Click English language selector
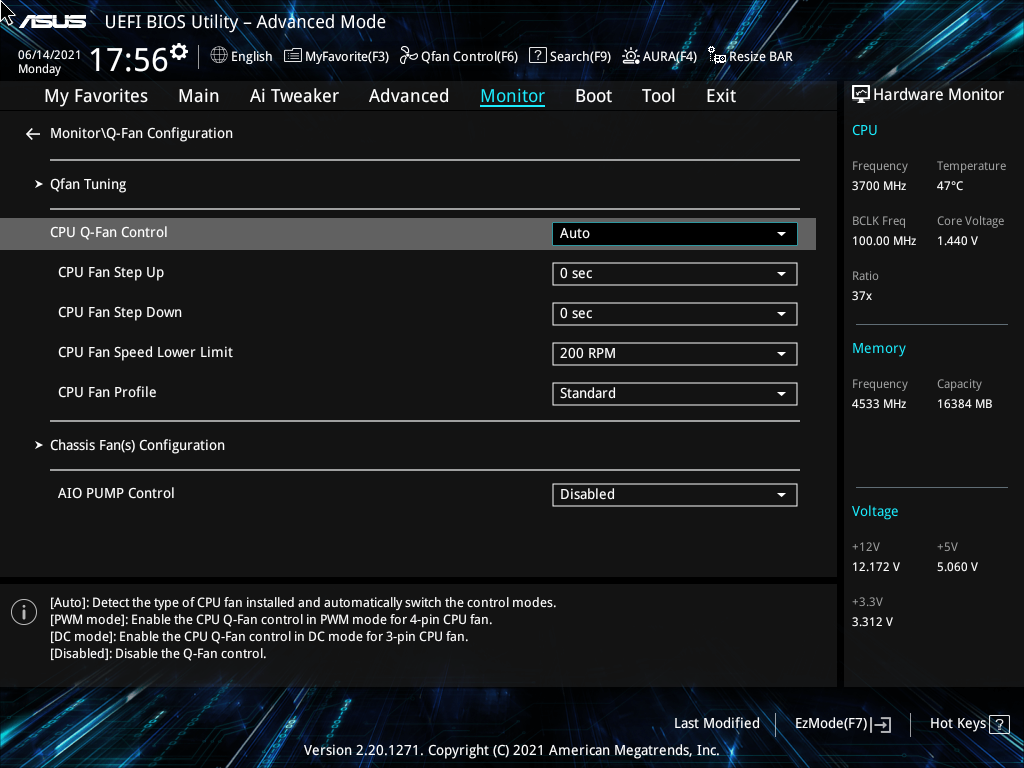Viewport: 1024px width, 768px height. pyautogui.click(x=251, y=57)
